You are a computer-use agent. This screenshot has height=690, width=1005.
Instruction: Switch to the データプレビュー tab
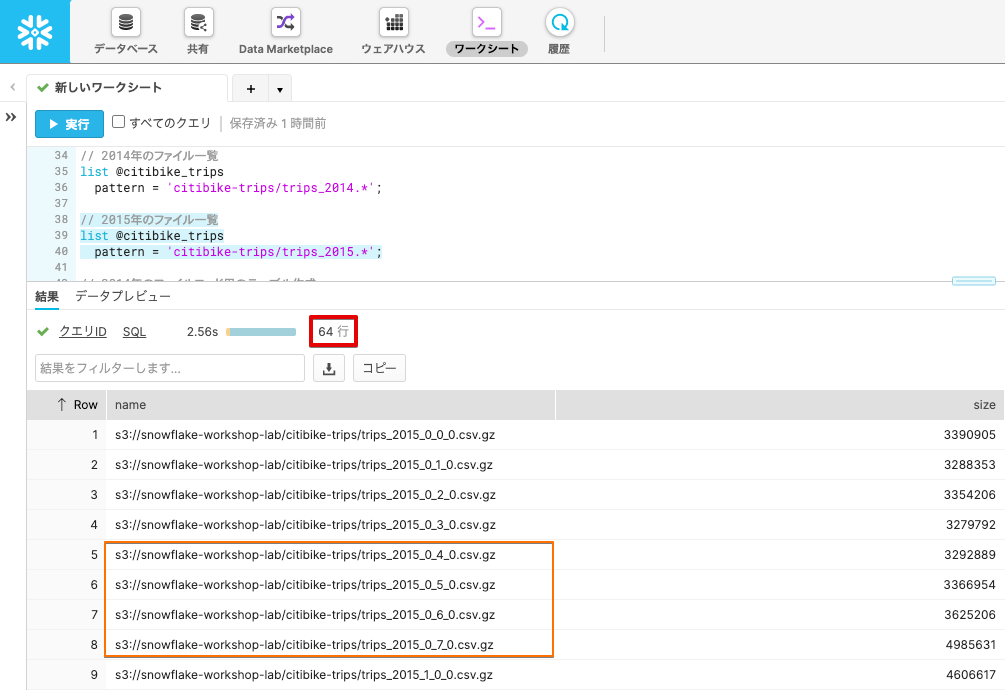click(x=123, y=296)
